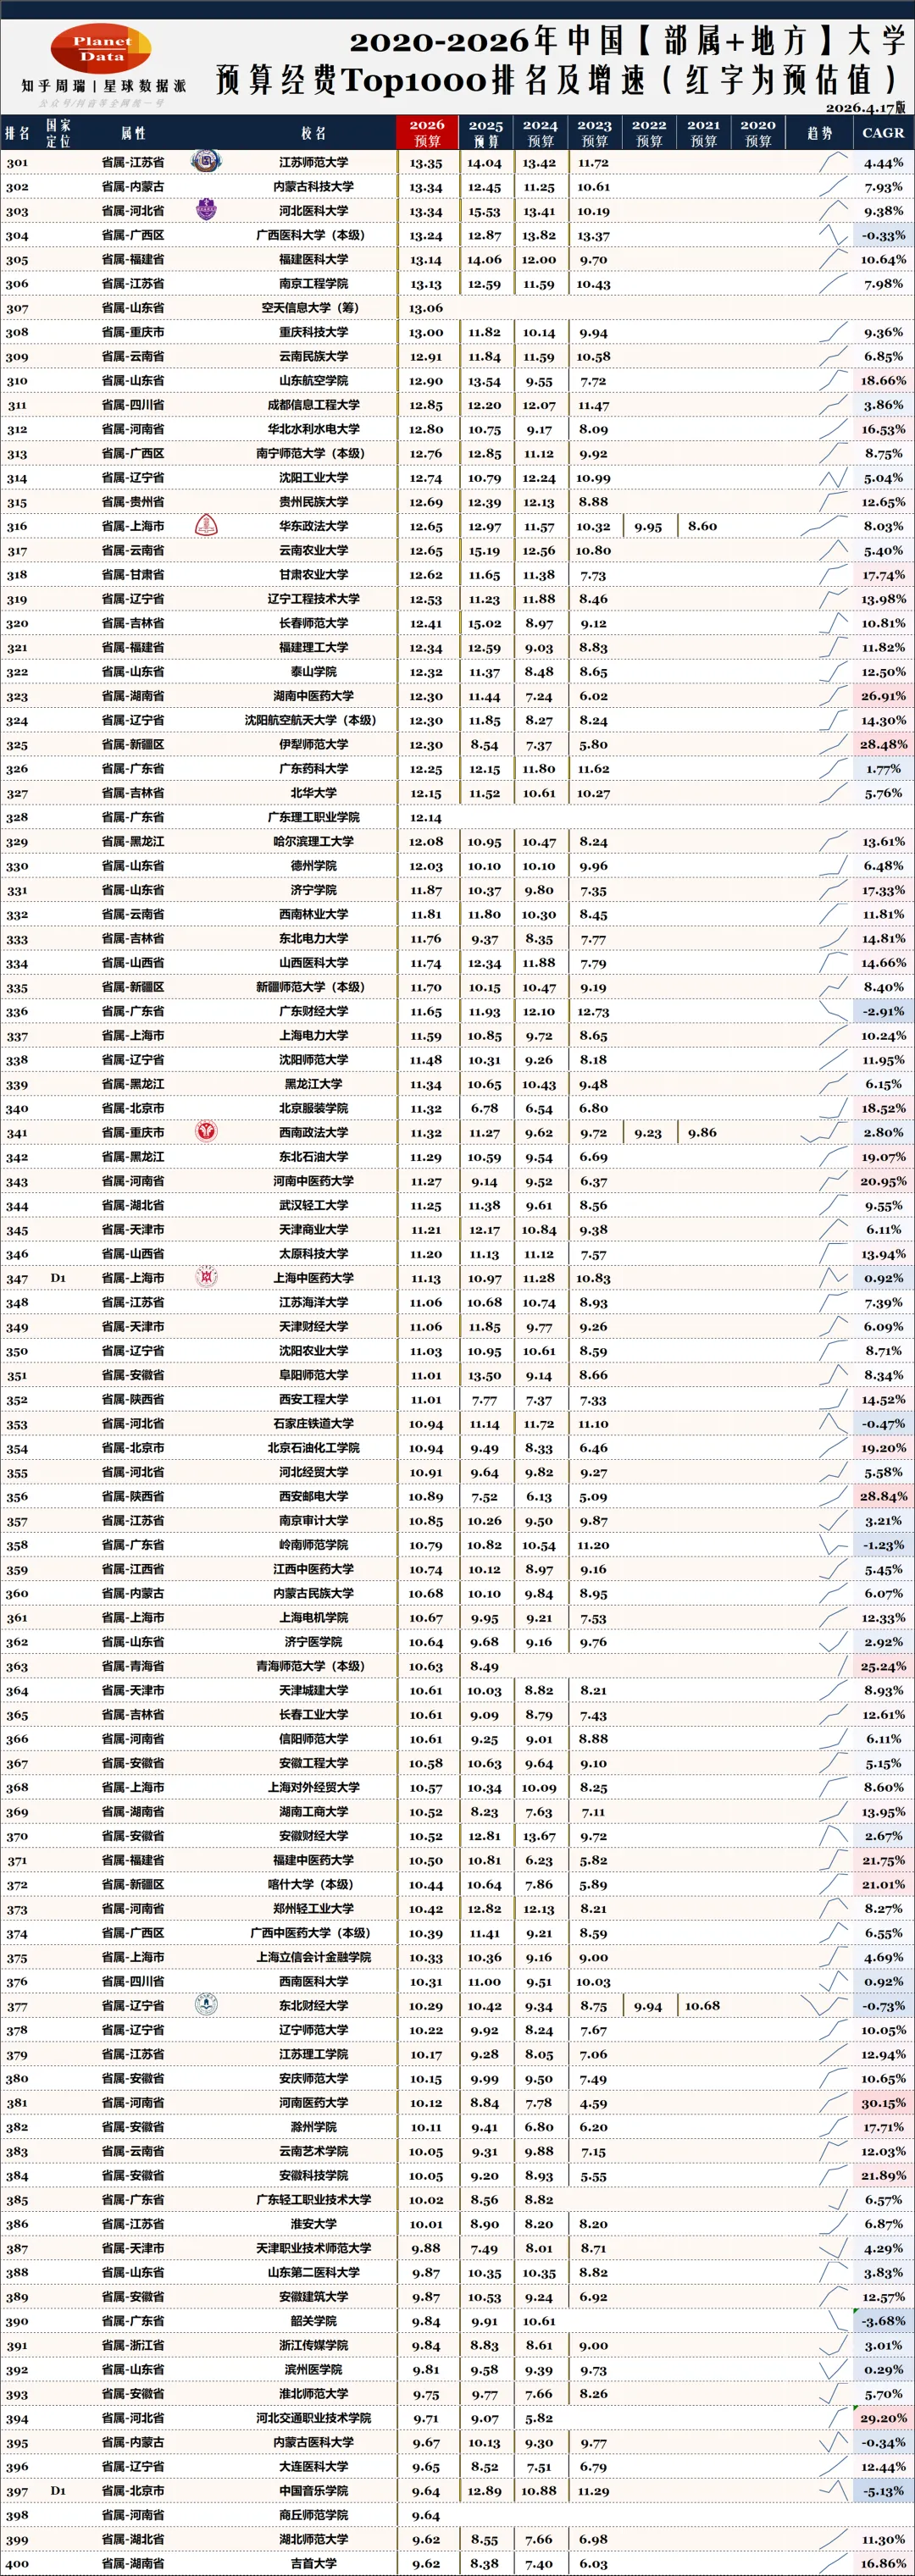Viewport: 915px width, 2576px height.
Task: Click the 知乎周瑞｜星球数据派 caption
Action: point(103,87)
